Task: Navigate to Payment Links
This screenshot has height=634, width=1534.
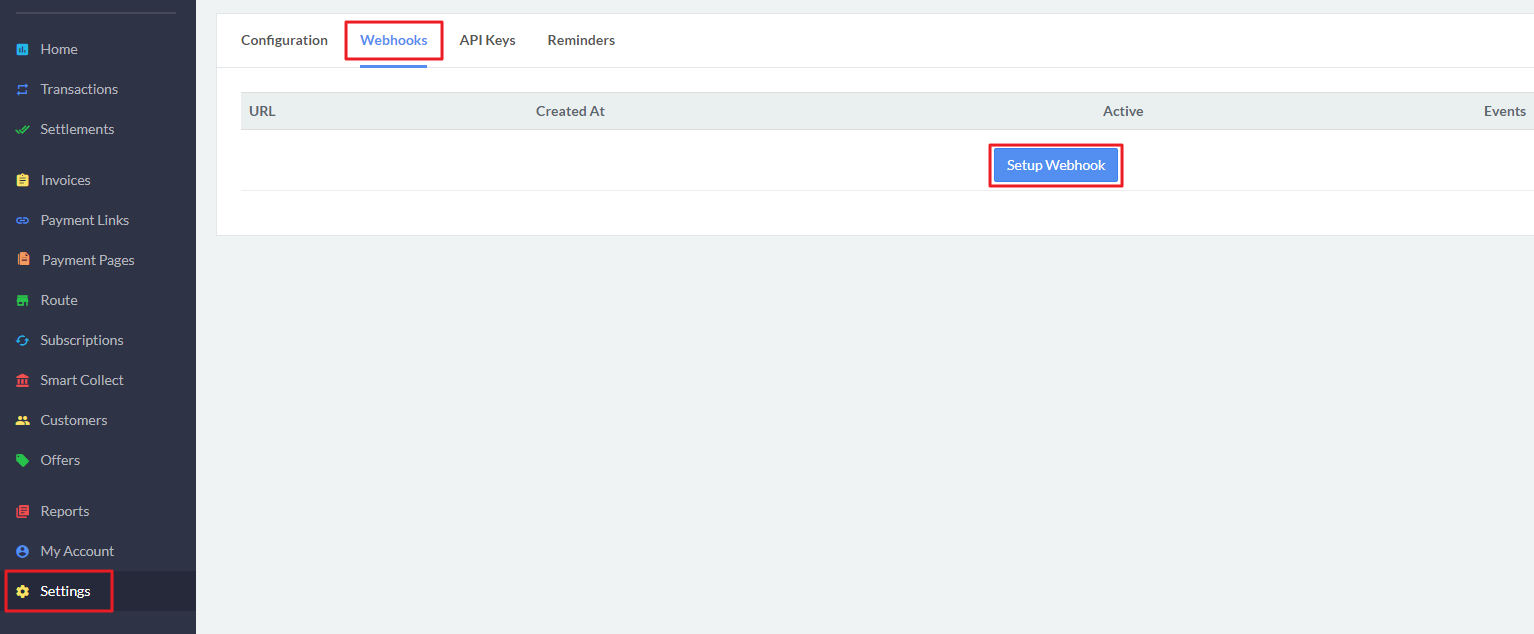Action: pyautogui.click(x=85, y=220)
